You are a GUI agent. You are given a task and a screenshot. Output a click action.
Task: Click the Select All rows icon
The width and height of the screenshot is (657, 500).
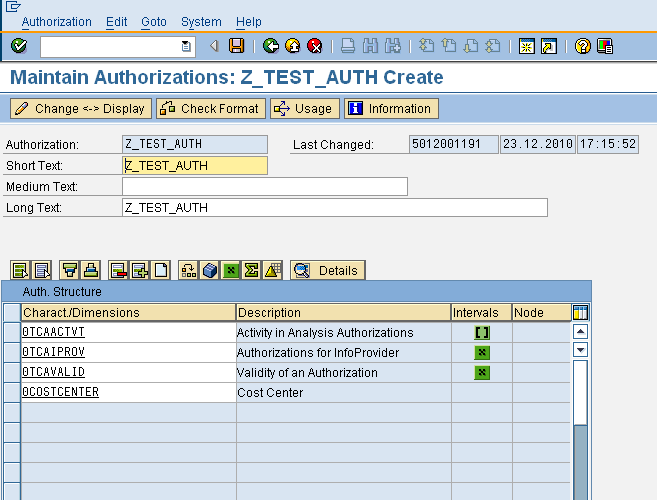[20, 270]
